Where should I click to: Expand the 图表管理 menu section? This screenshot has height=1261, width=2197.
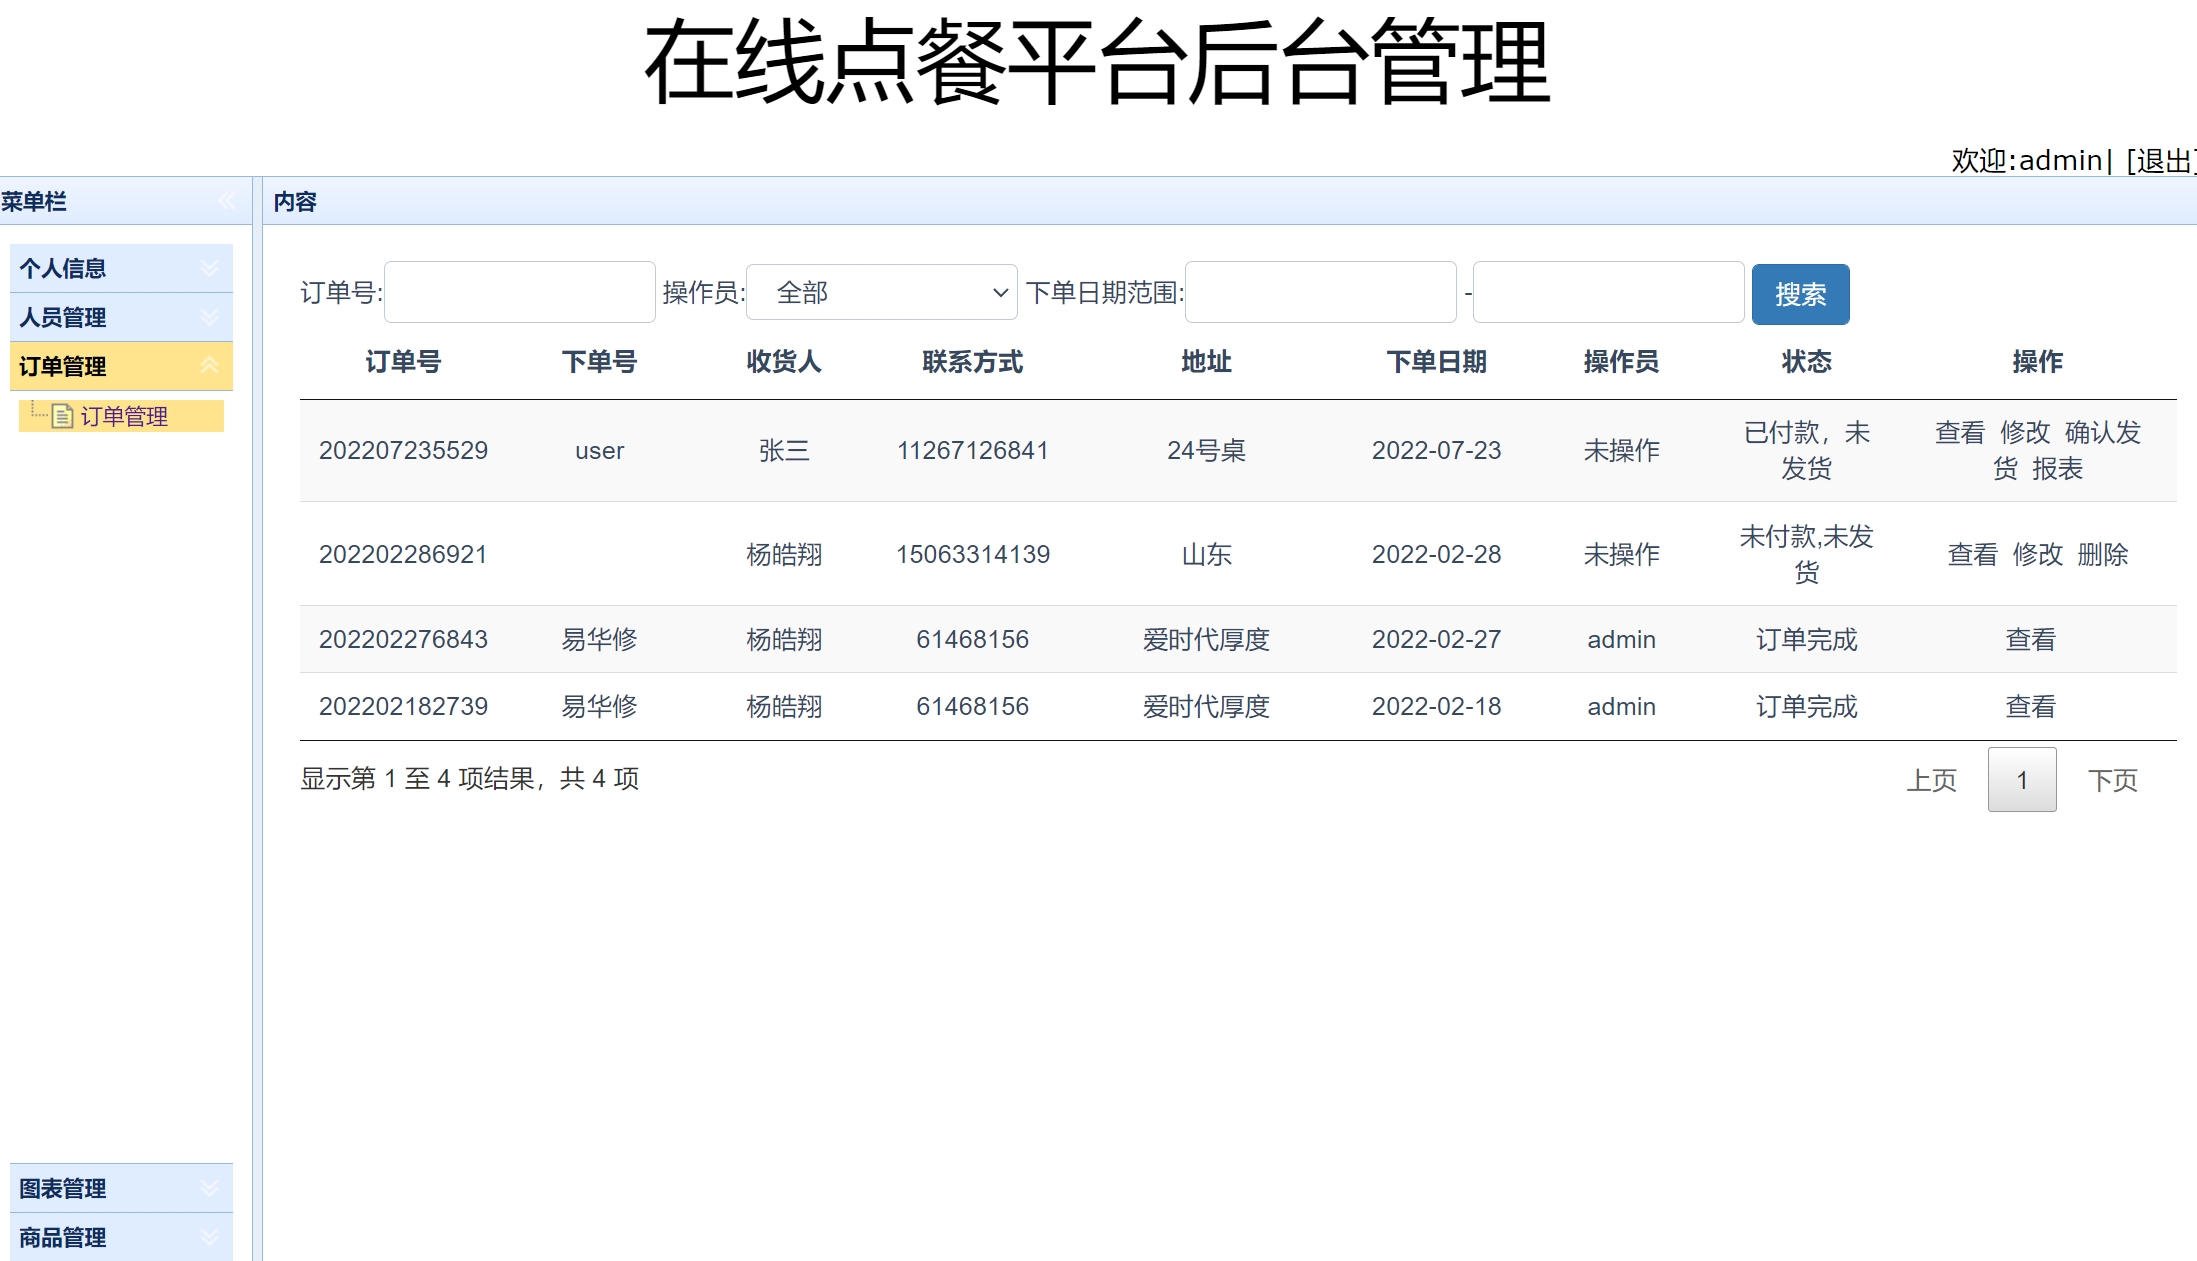click(x=120, y=1188)
